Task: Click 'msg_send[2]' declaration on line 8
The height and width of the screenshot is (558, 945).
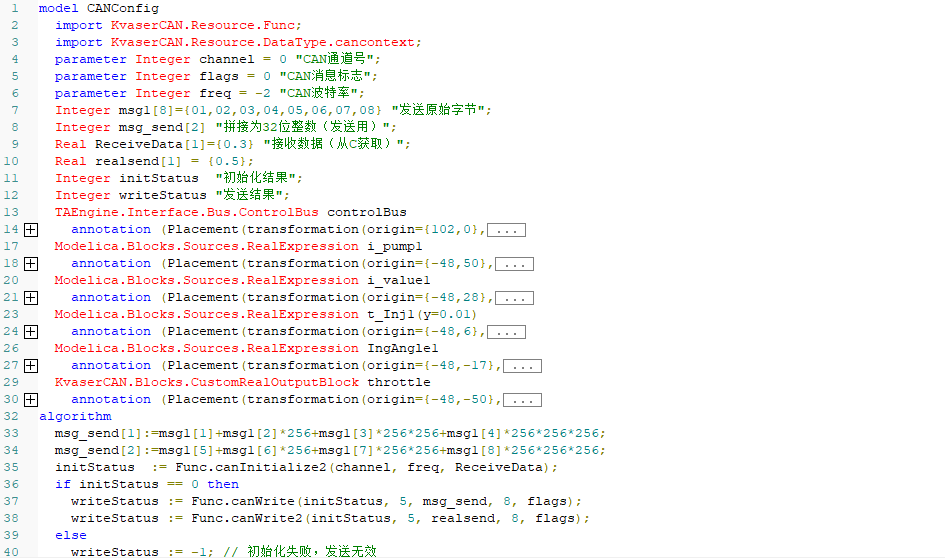Action: click(162, 127)
